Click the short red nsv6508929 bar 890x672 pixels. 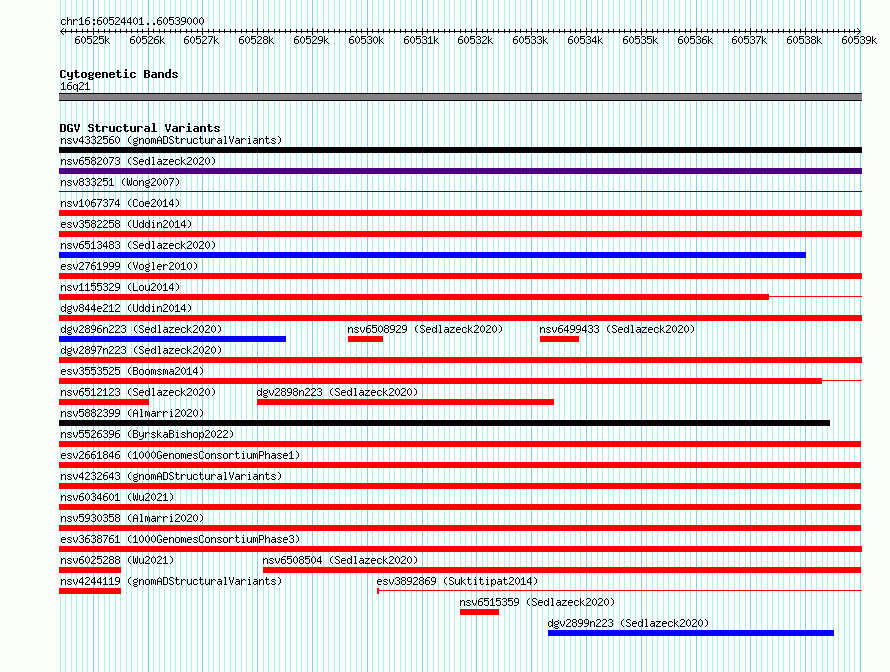point(366,339)
